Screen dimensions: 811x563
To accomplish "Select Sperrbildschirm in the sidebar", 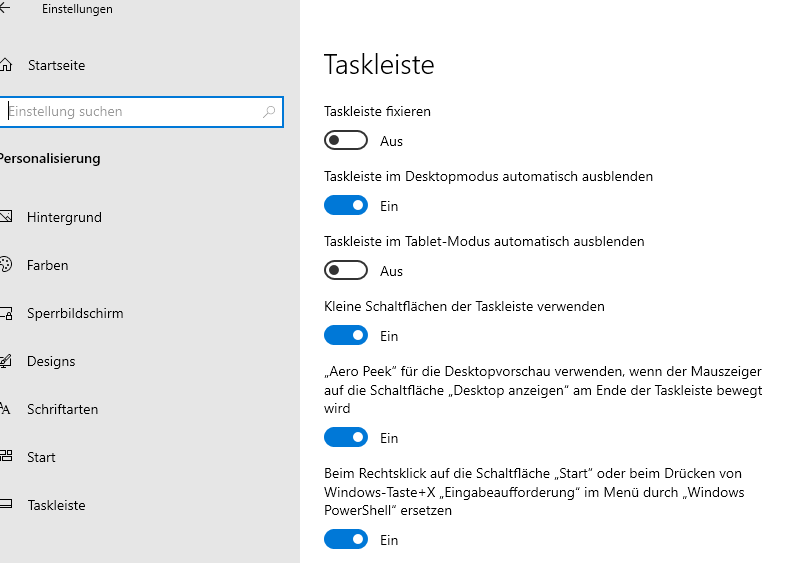I will 75,313.
